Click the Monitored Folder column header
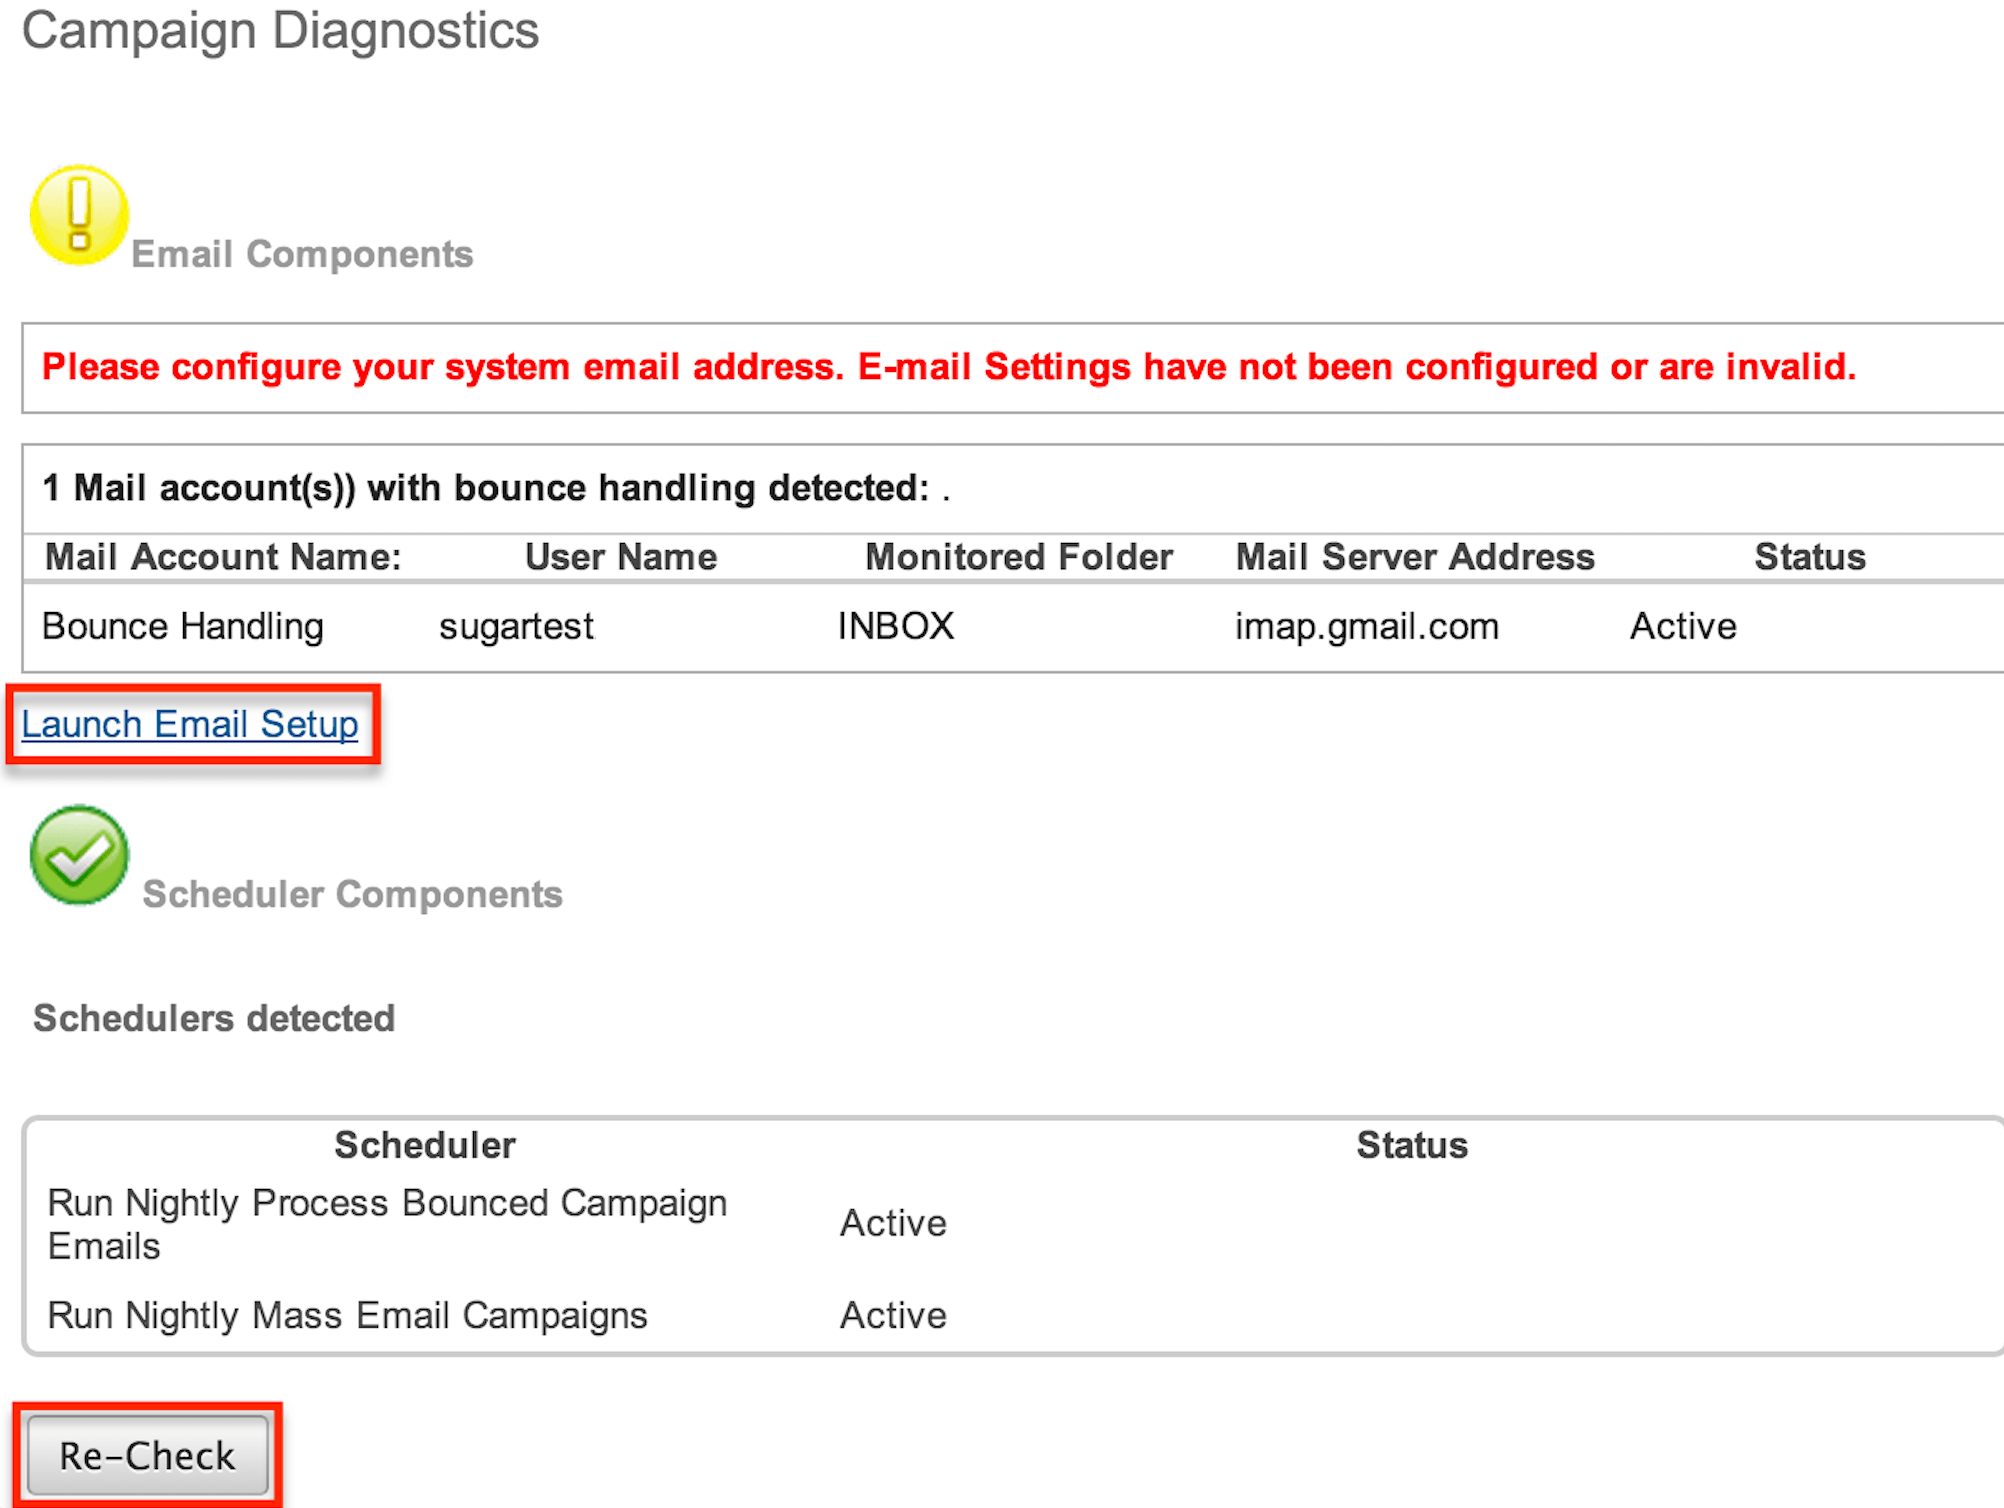Screen dimensions: 2004x1508 point(1018,557)
